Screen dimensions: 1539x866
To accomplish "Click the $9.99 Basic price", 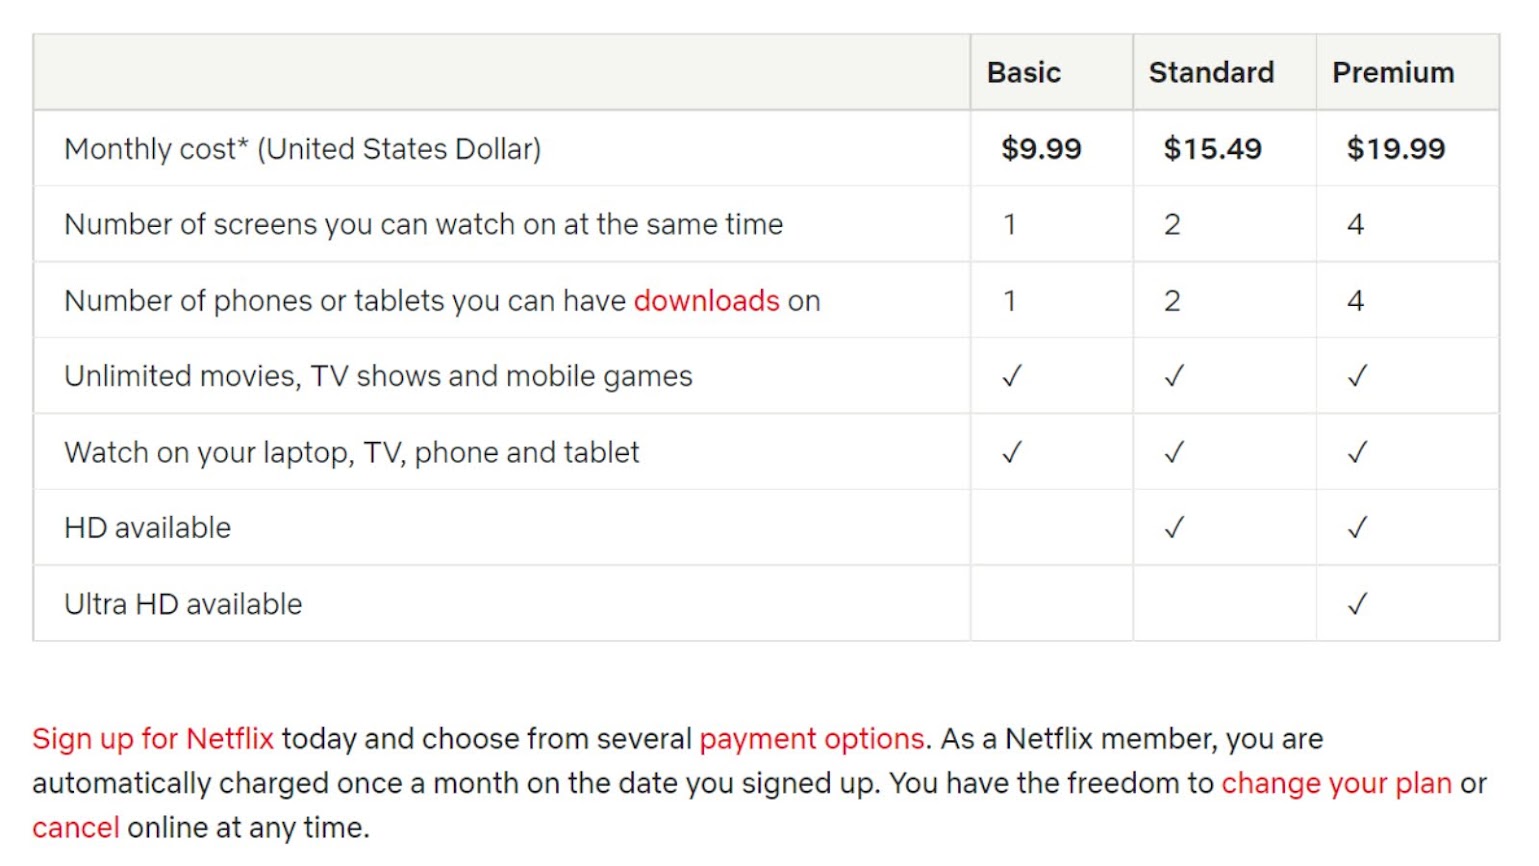I will [x=1041, y=149].
